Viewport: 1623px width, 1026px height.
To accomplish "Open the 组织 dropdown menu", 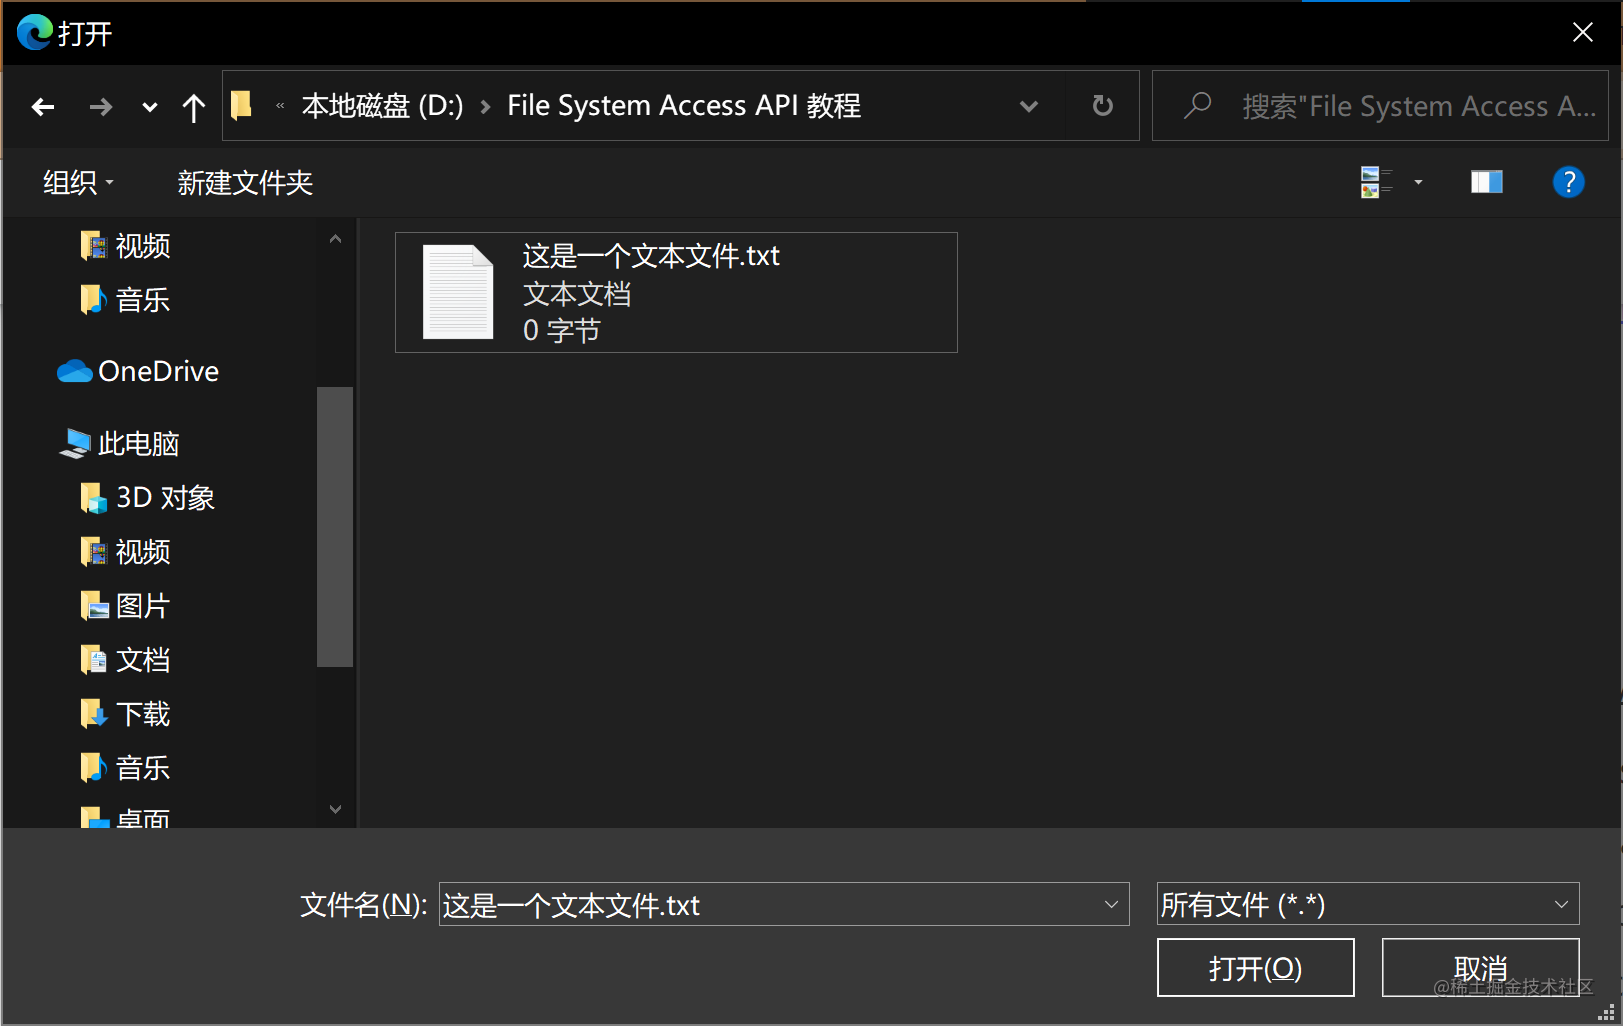I will tap(77, 182).
